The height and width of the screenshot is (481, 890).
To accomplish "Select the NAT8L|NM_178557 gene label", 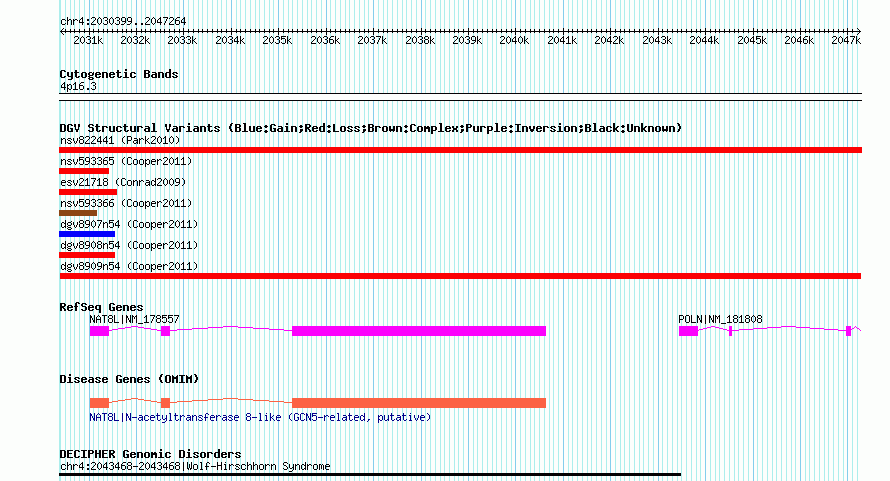I will (134, 319).
